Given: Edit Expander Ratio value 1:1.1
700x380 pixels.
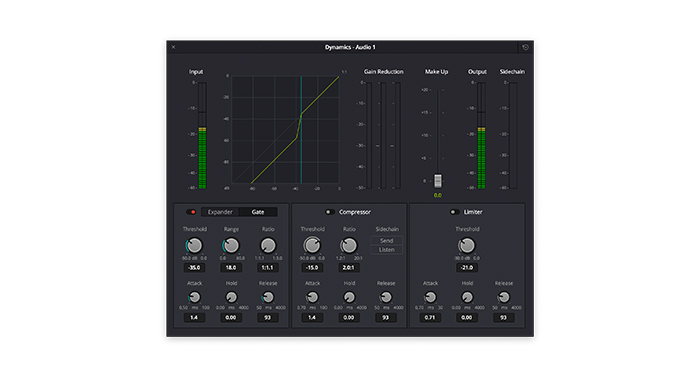Looking at the screenshot, I should (x=268, y=267).
